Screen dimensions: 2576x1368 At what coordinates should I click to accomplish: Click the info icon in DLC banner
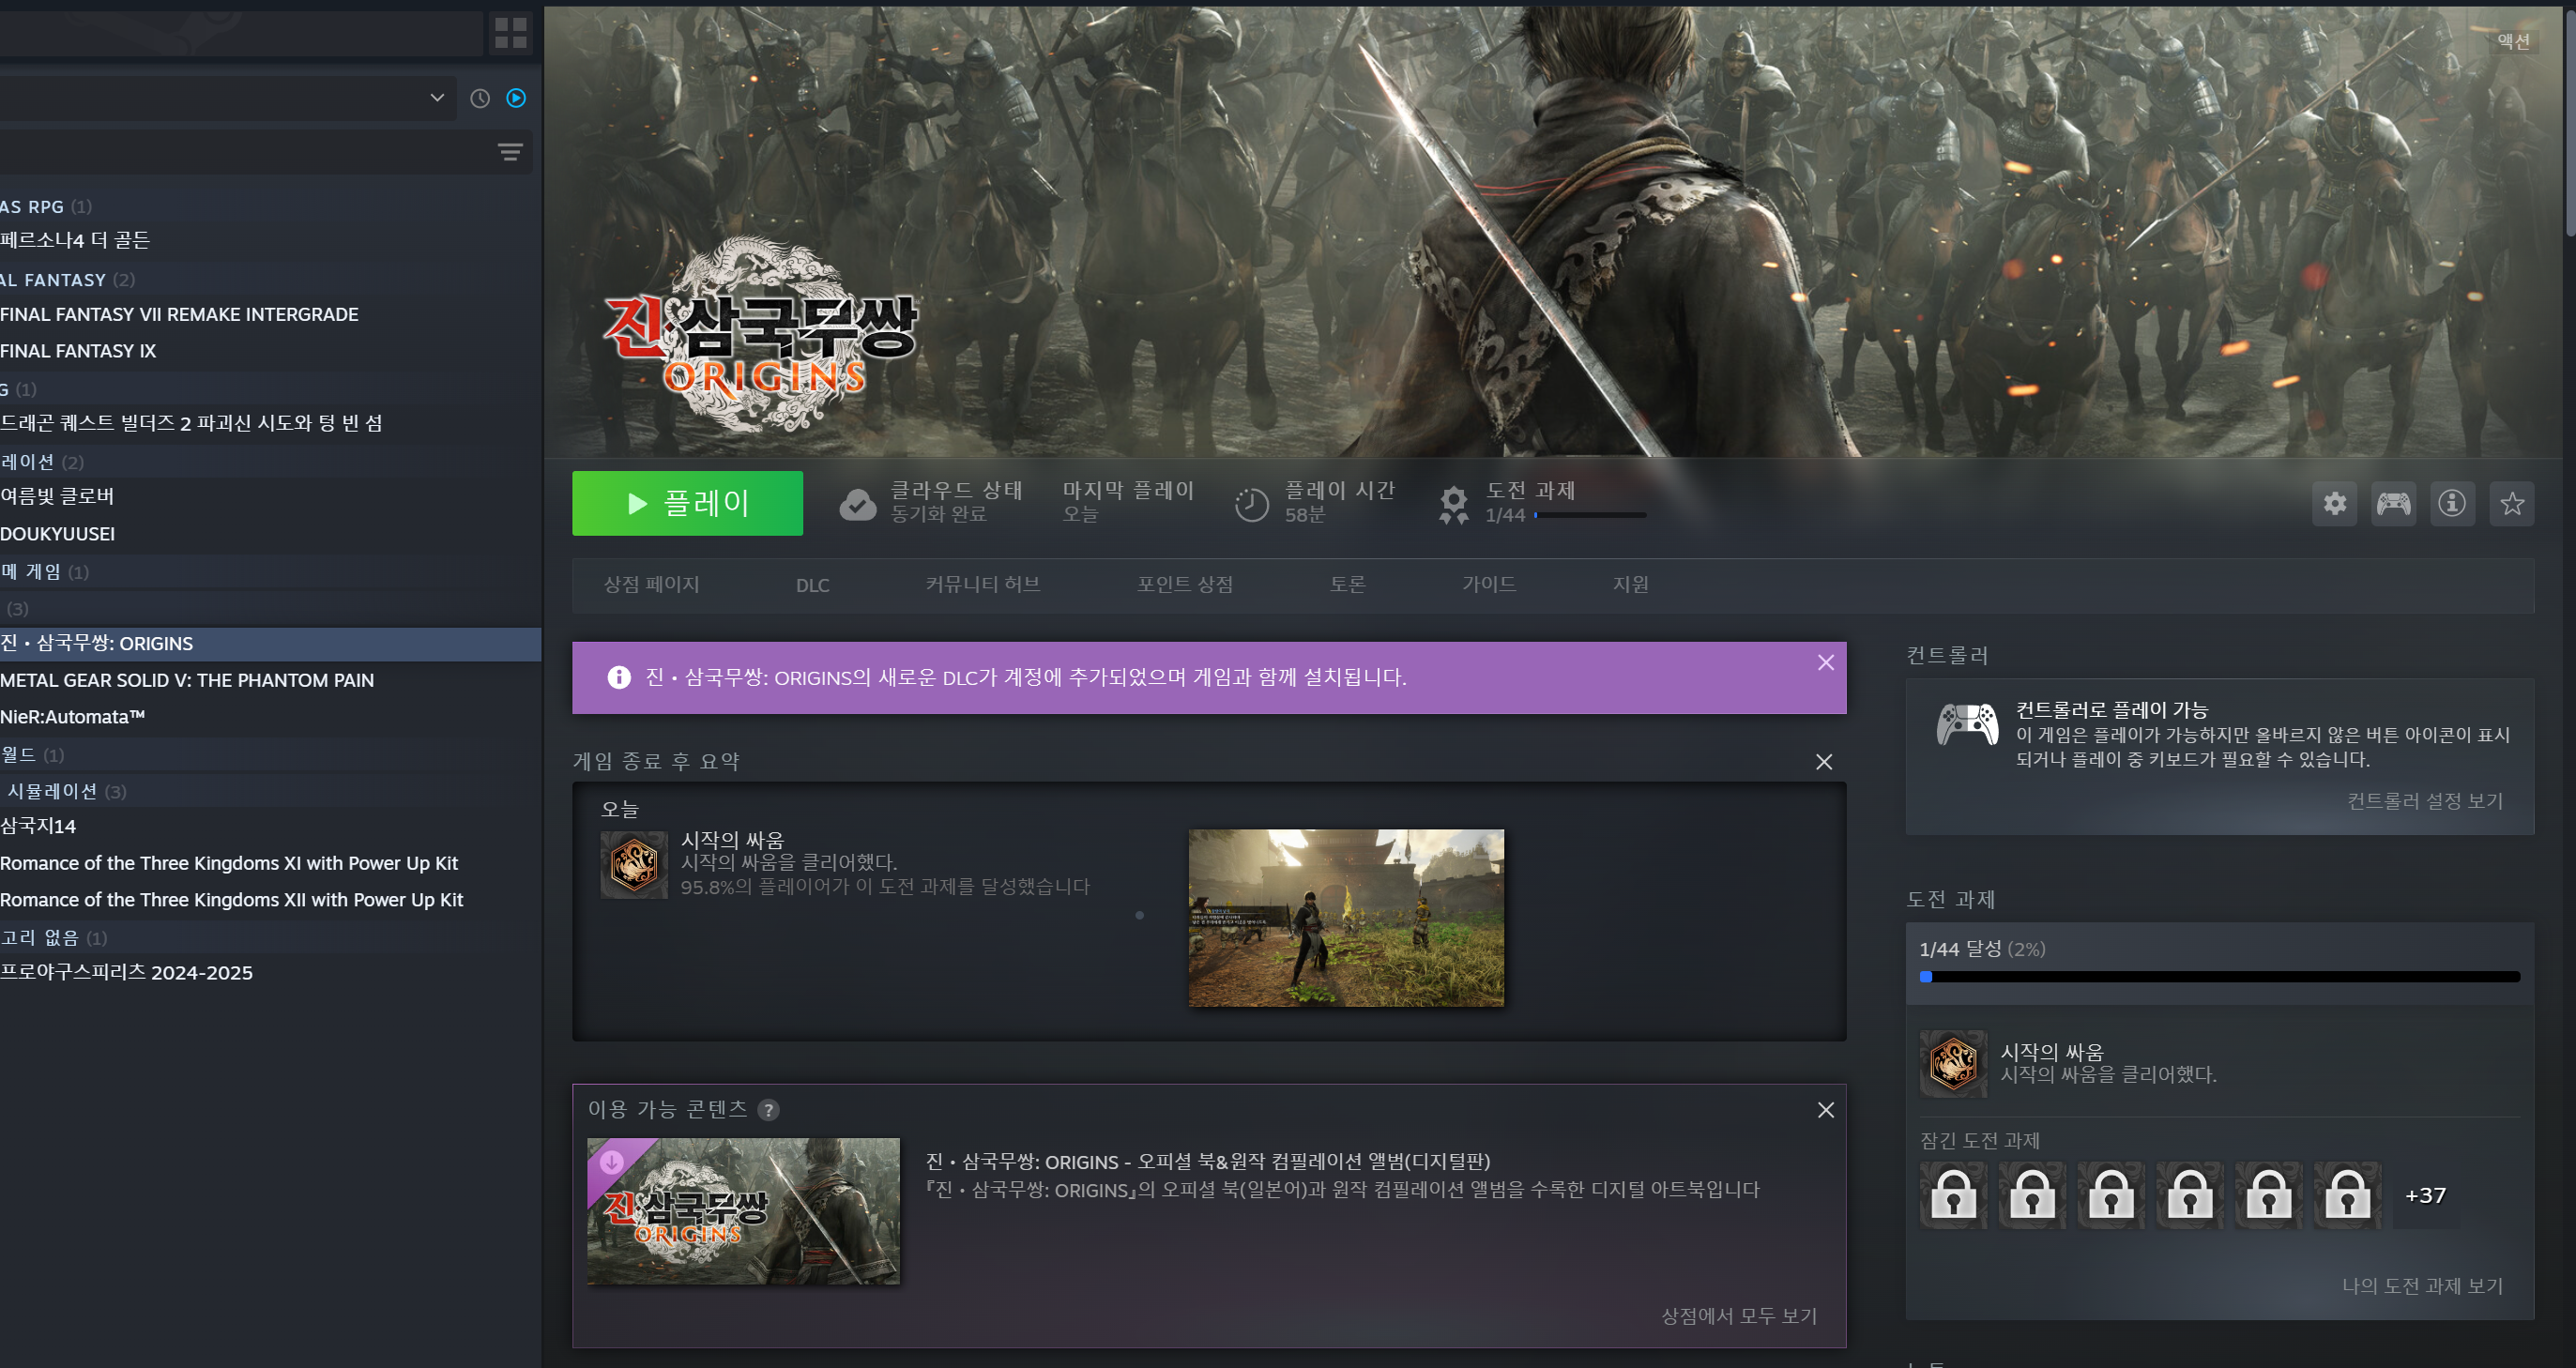pos(619,677)
